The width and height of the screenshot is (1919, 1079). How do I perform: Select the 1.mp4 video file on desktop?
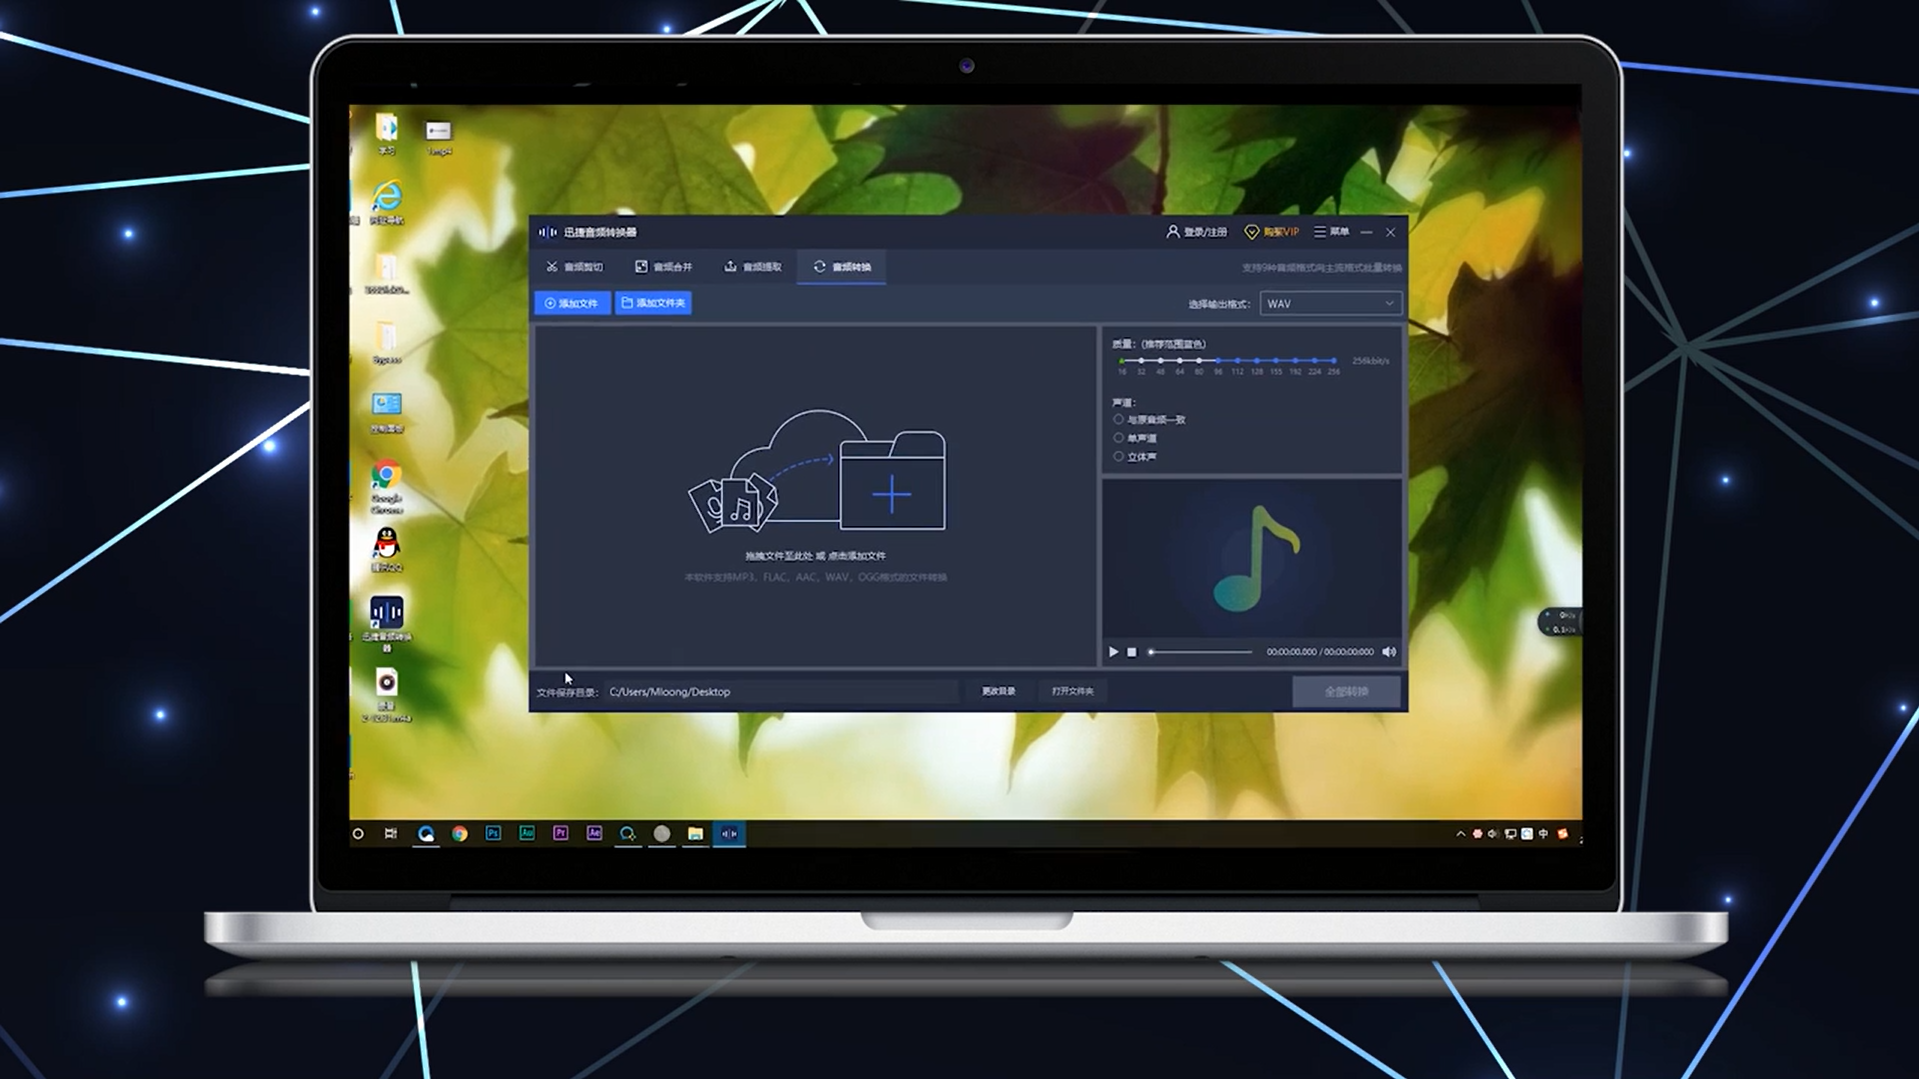[438, 137]
